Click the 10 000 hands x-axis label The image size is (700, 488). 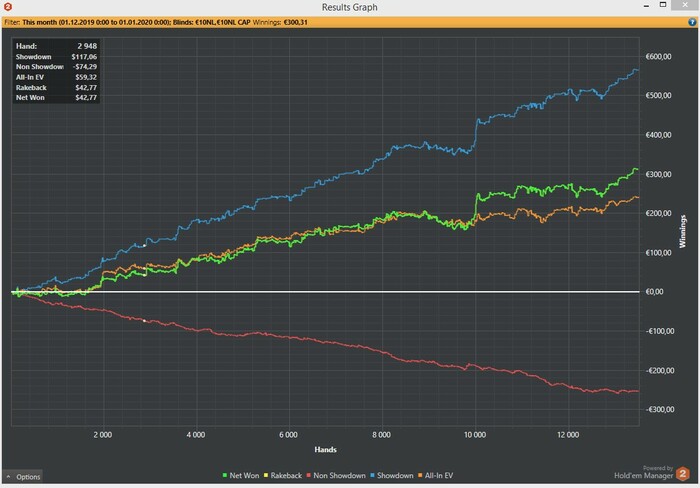point(475,435)
